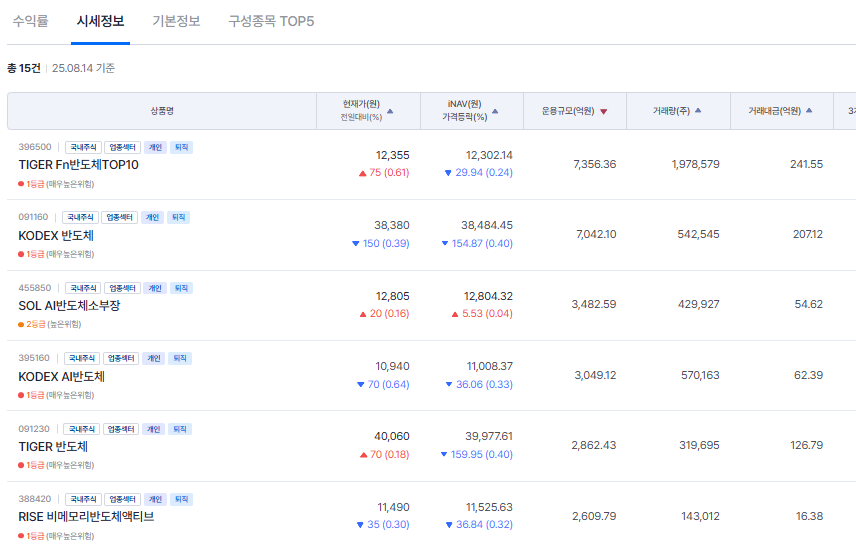The height and width of the screenshot is (551, 856).
Task: Click 업종섹터 tag on SOL AI반도체소부장 row
Action: (122, 288)
